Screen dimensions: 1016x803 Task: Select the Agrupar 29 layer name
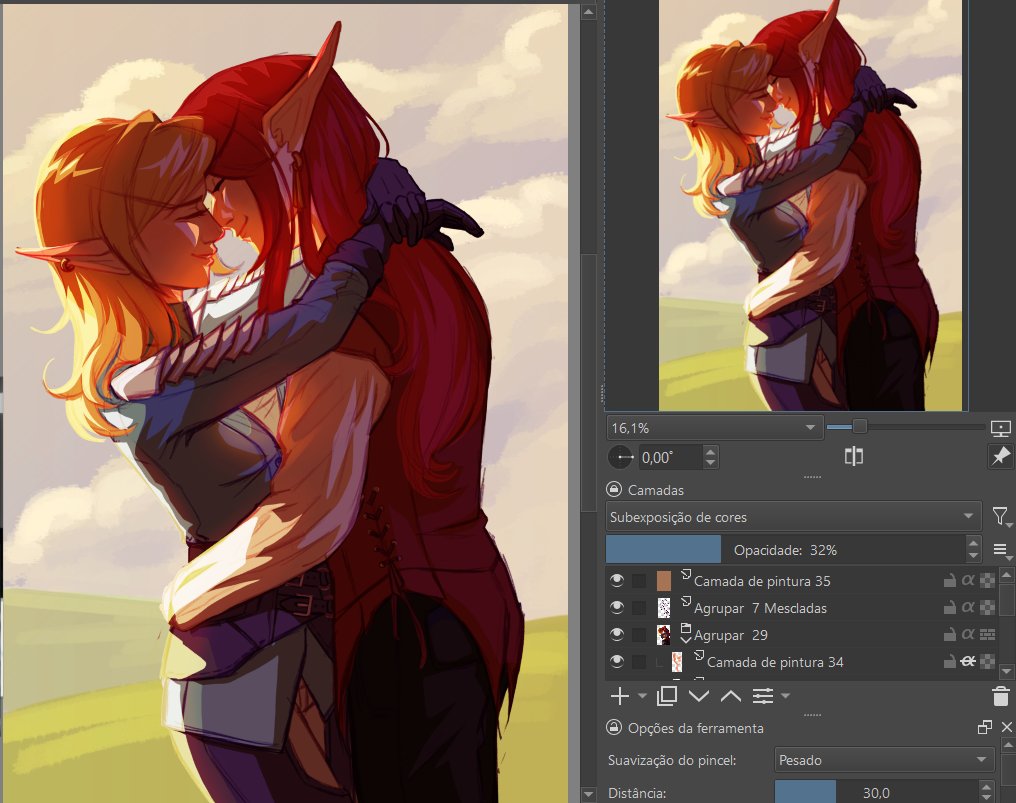click(731, 634)
